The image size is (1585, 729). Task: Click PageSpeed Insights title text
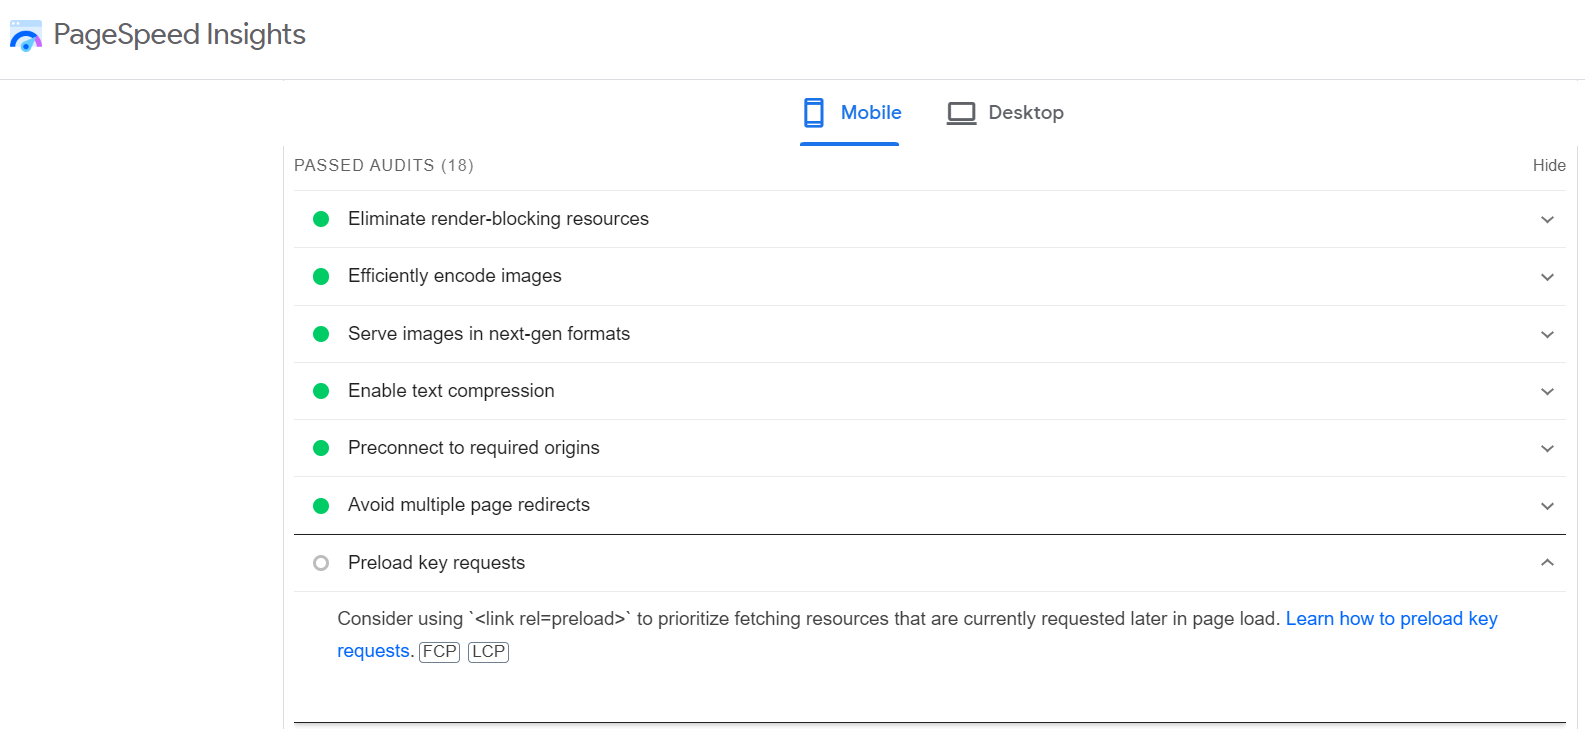point(179,34)
